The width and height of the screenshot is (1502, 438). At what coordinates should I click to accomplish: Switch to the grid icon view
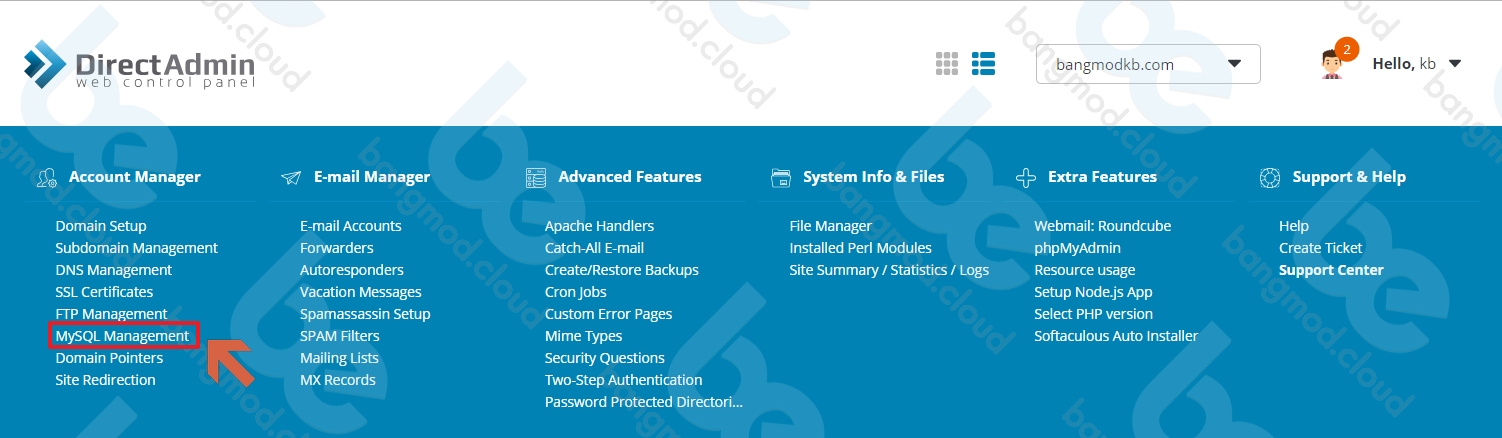946,63
